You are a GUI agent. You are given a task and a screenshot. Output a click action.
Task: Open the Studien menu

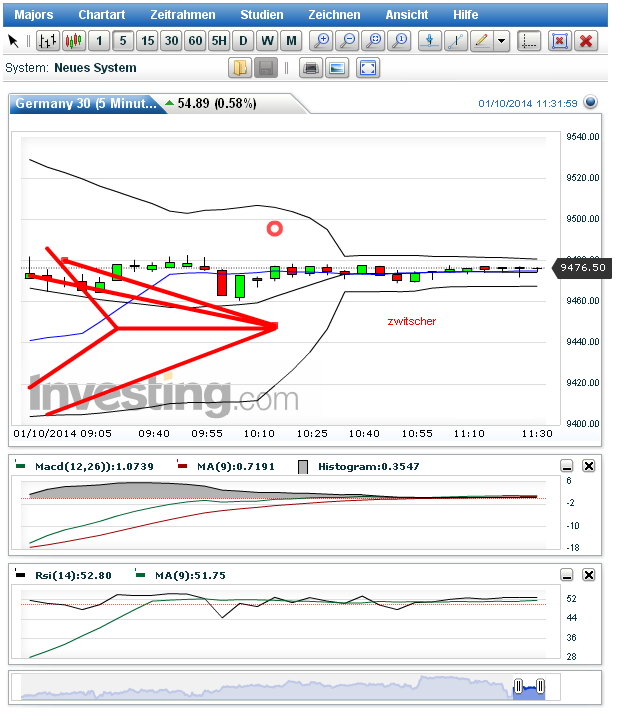(262, 15)
